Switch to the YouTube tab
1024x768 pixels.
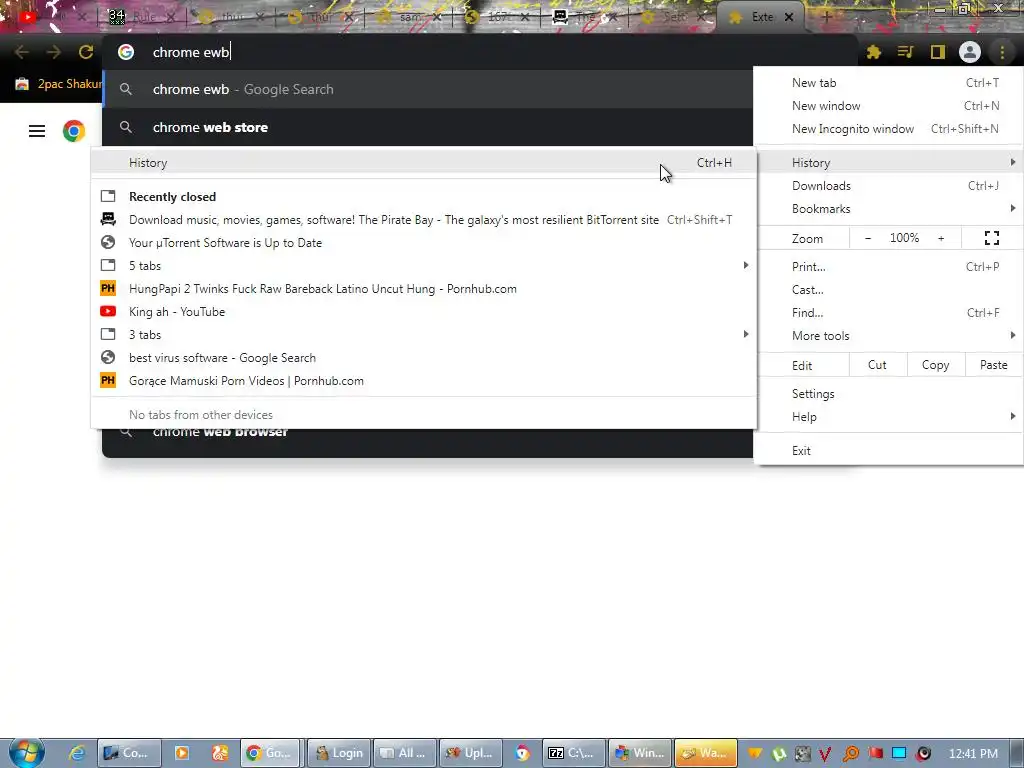[50, 18]
